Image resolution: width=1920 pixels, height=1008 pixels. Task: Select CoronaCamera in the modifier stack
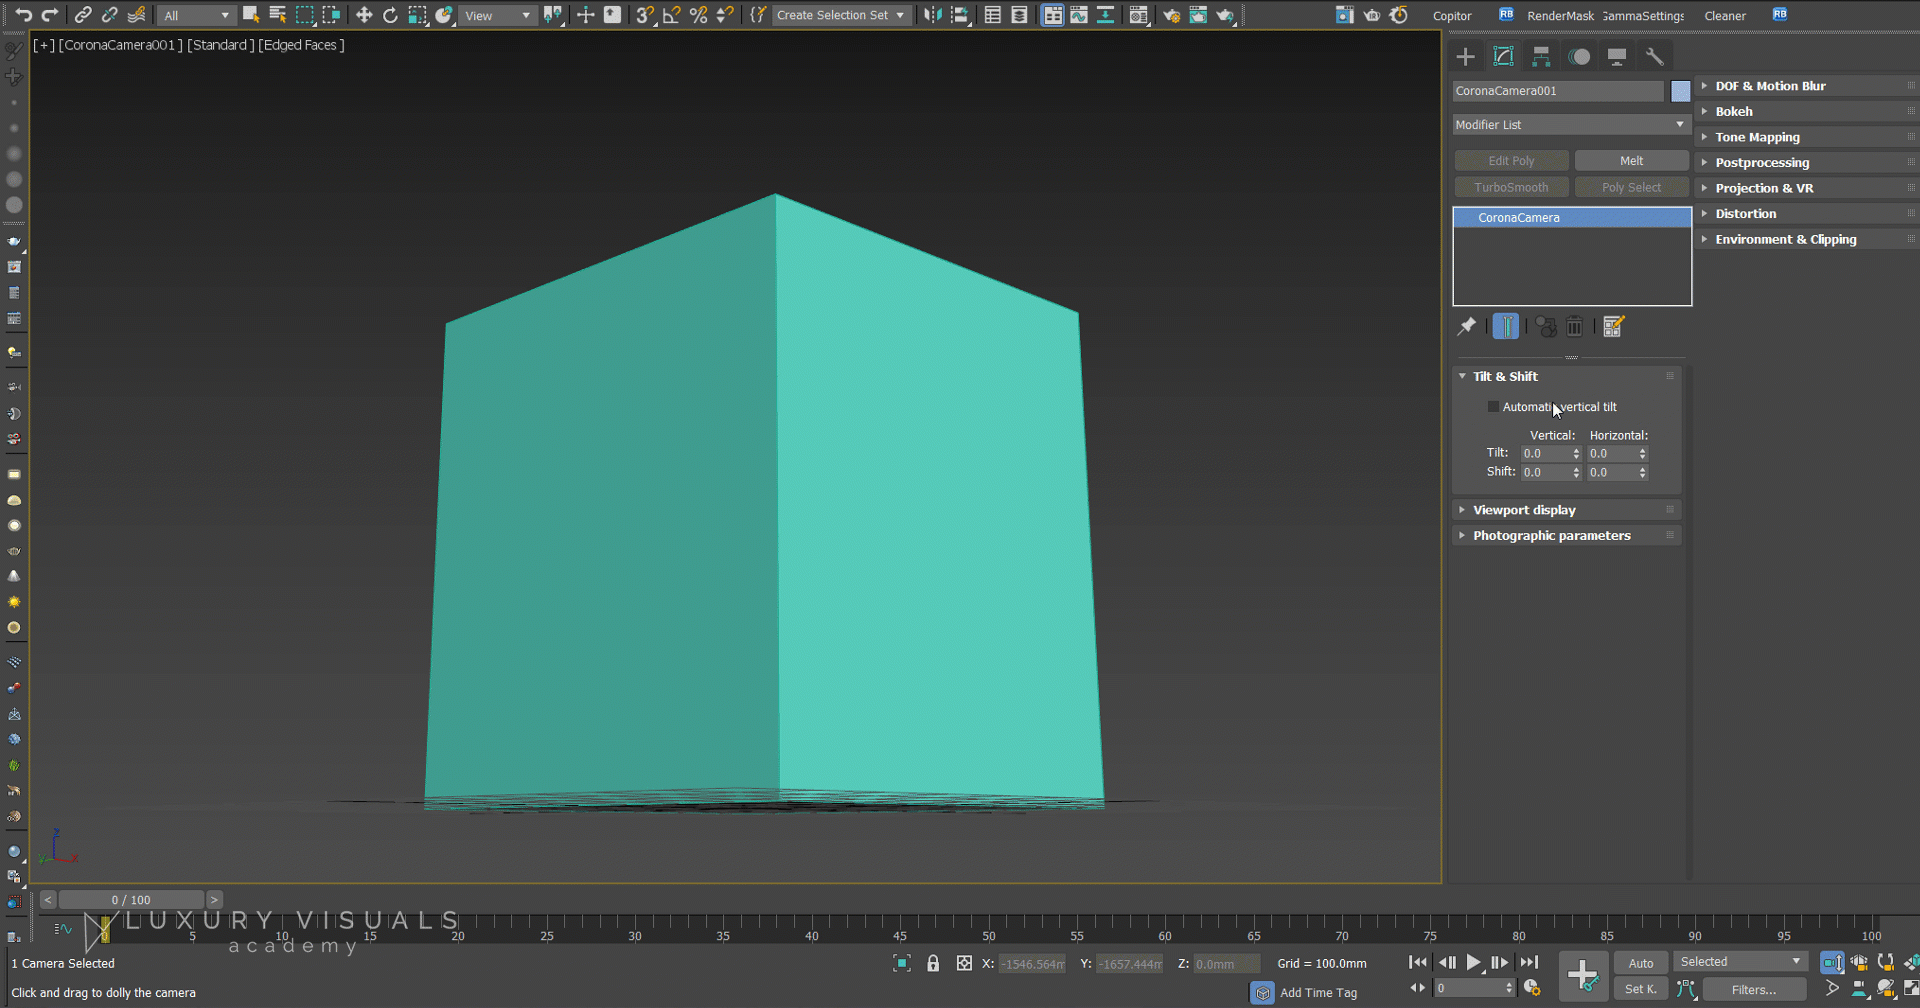coord(1572,217)
